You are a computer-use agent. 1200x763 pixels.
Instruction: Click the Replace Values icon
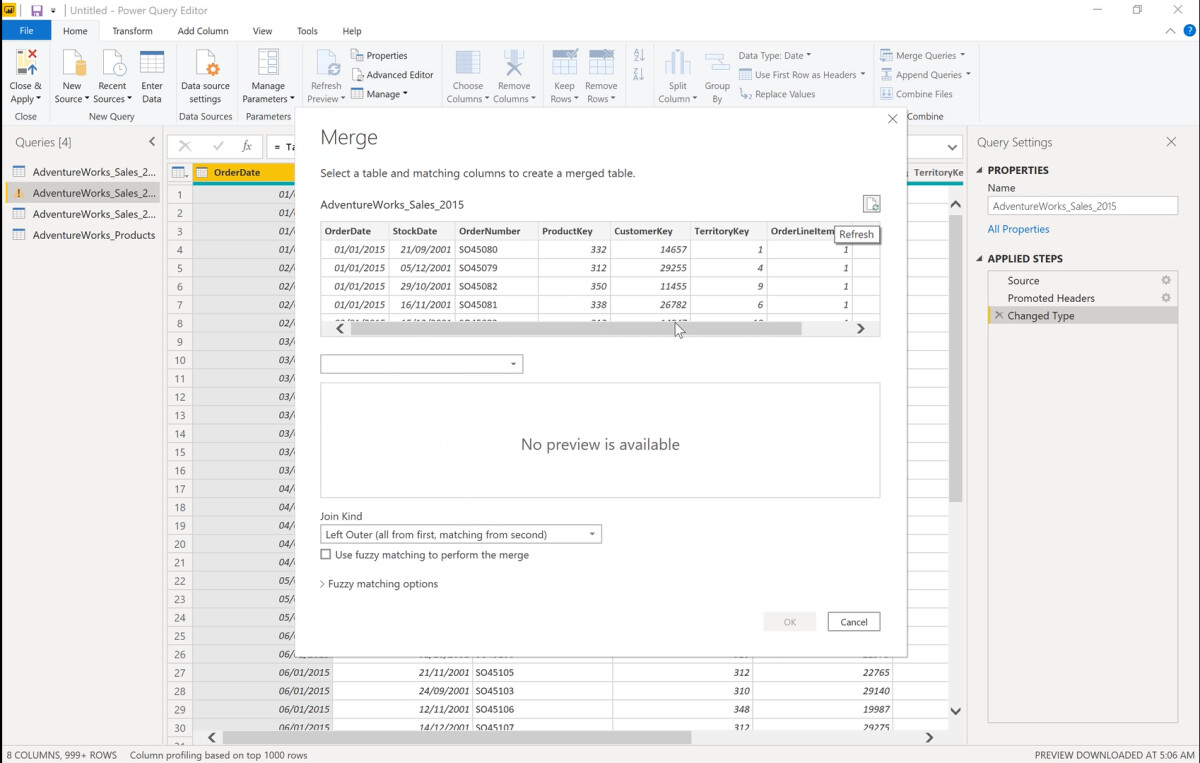[778, 93]
